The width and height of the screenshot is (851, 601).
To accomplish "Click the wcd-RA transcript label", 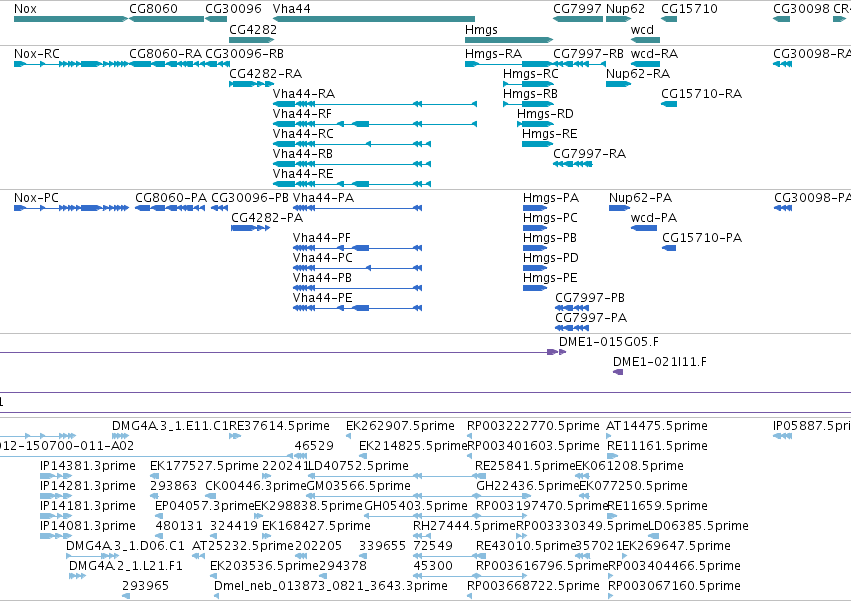I will pyautogui.click(x=655, y=54).
